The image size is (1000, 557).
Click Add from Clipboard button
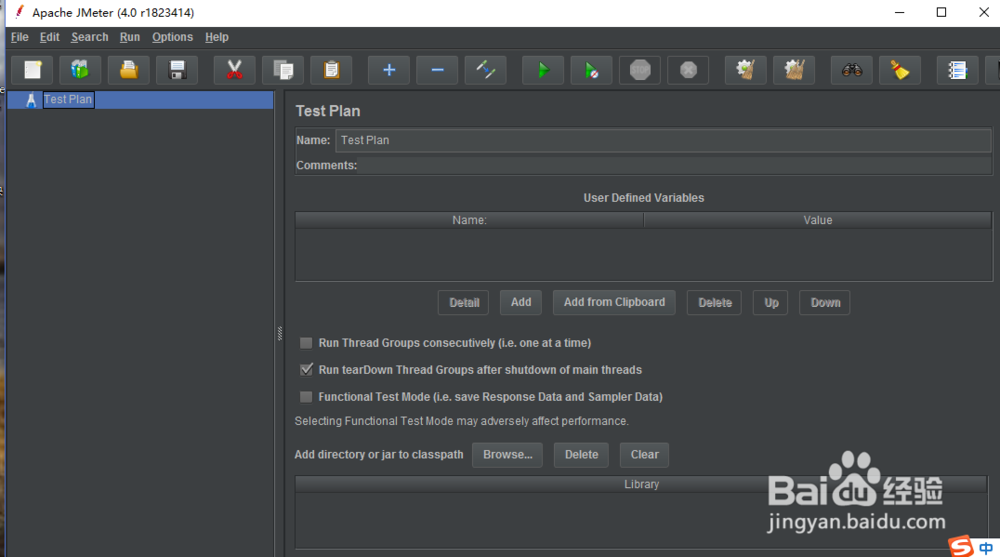point(614,302)
